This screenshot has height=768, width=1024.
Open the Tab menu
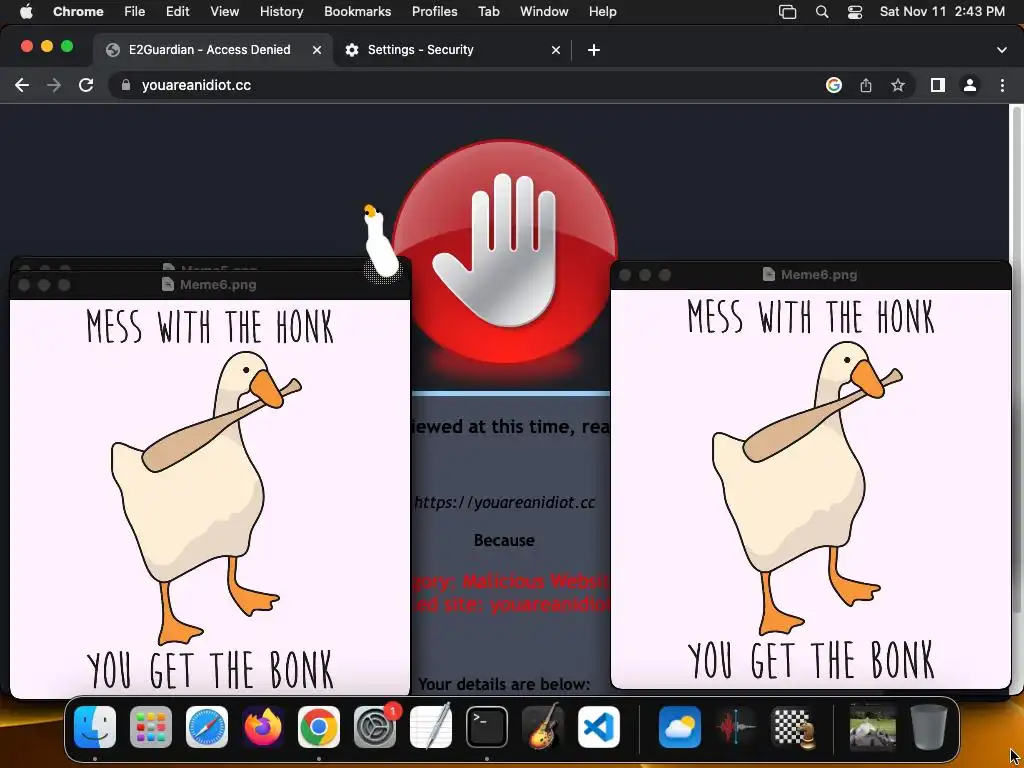(488, 12)
